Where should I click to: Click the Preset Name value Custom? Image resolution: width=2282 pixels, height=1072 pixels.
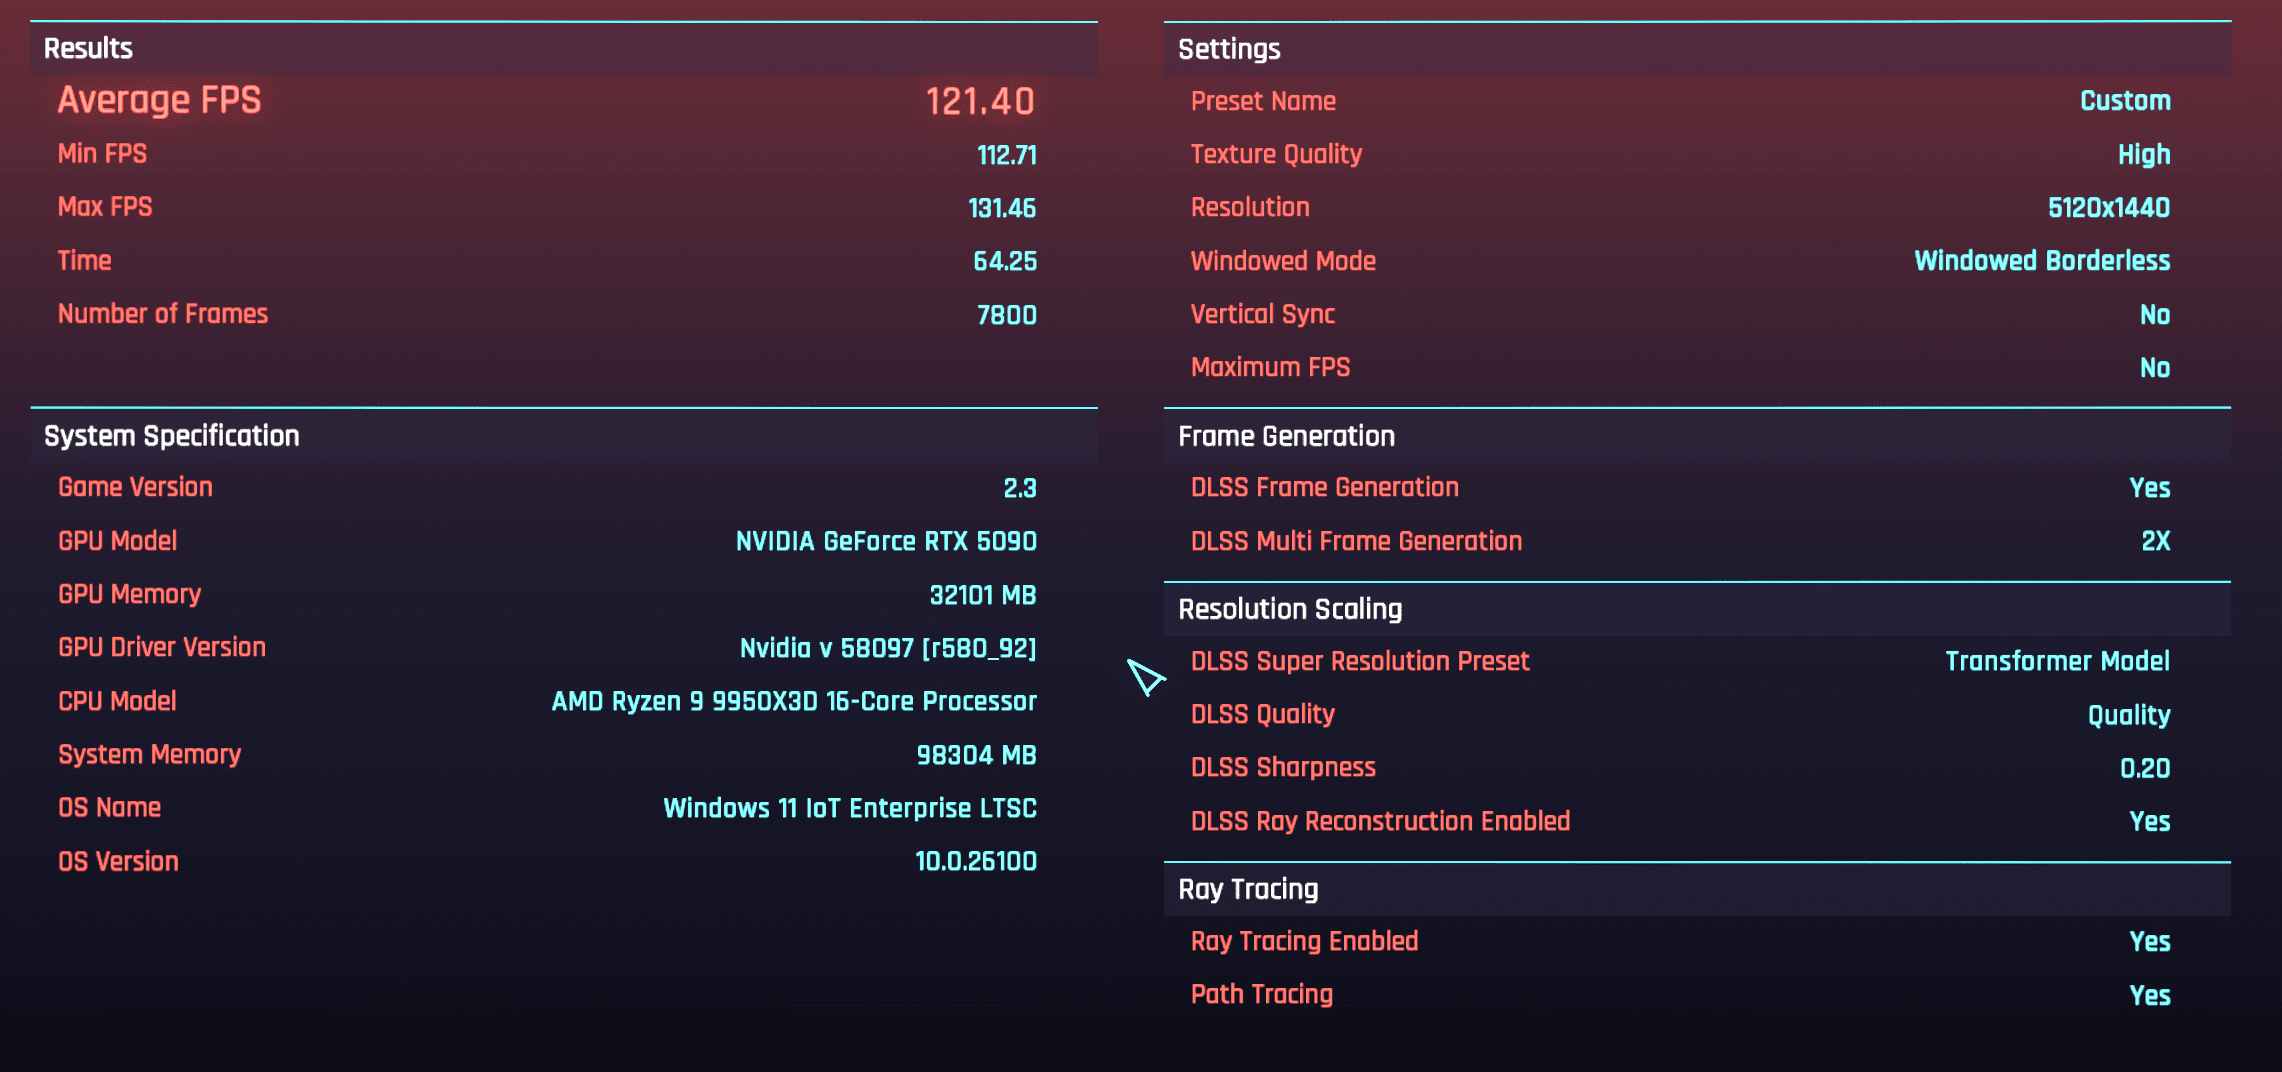(x=2124, y=101)
